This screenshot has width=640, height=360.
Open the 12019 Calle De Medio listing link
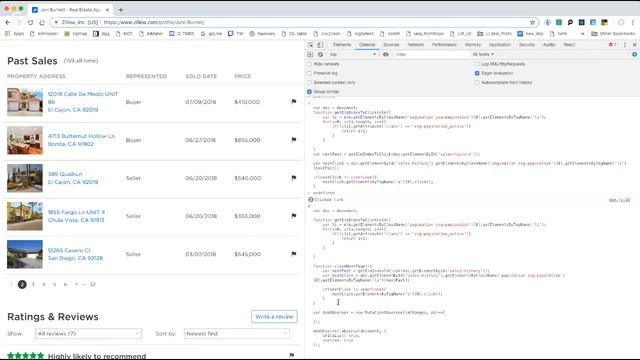pyautogui.click(x=82, y=102)
